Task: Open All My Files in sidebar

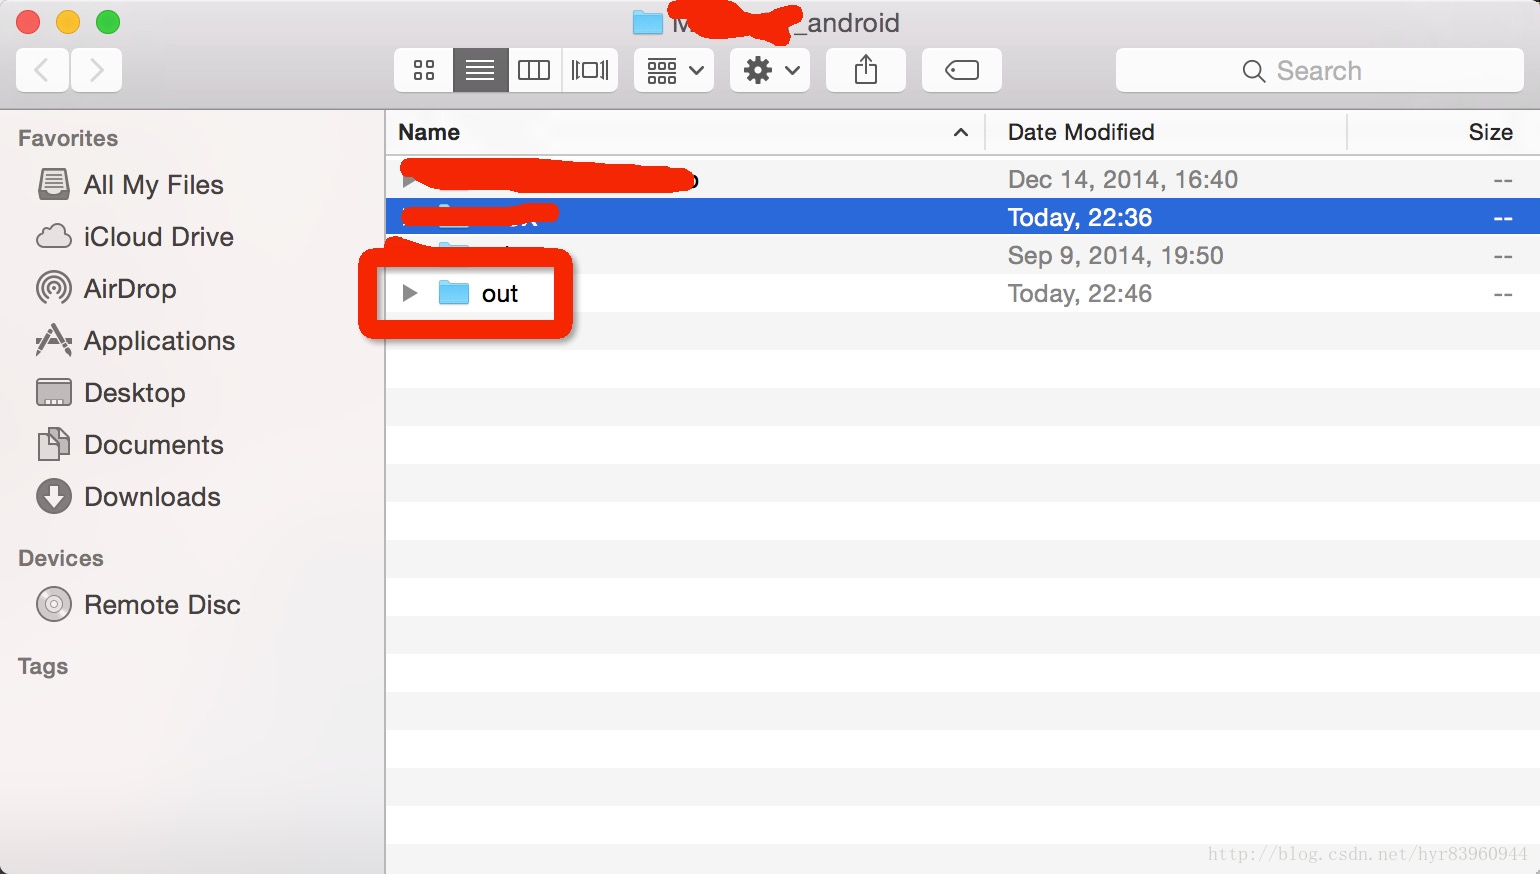Action: coord(153,185)
